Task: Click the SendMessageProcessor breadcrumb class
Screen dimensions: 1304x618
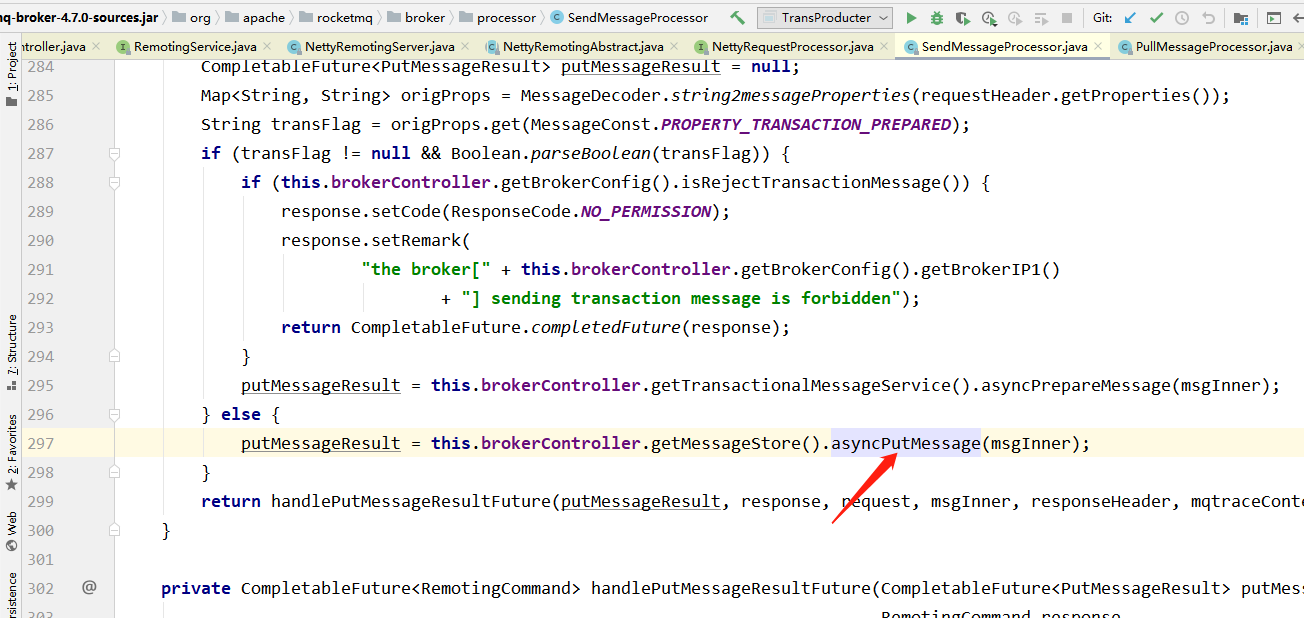Action: (x=629, y=18)
